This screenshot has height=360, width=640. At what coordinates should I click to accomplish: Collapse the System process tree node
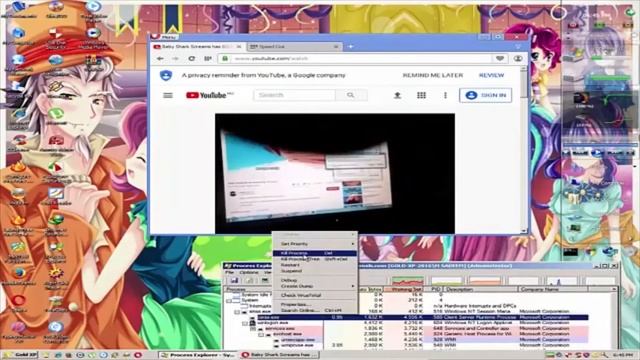pos(229,300)
